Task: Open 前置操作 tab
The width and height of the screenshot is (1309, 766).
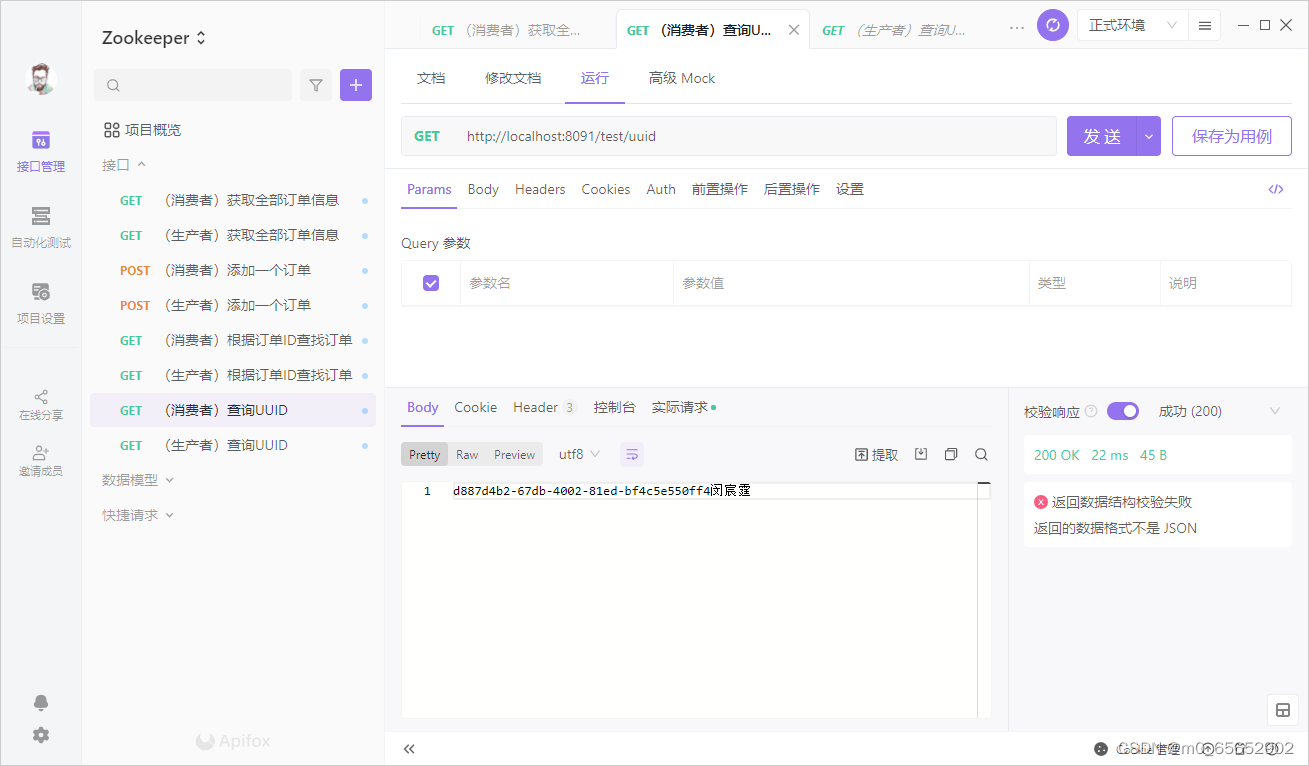Action: coord(720,189)
